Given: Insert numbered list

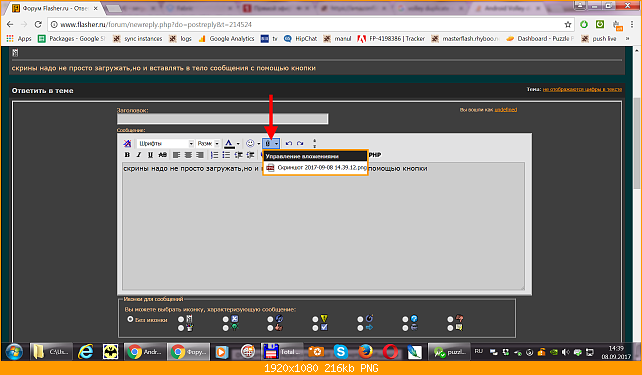Looking at the screenshot, I should point(214,155).
